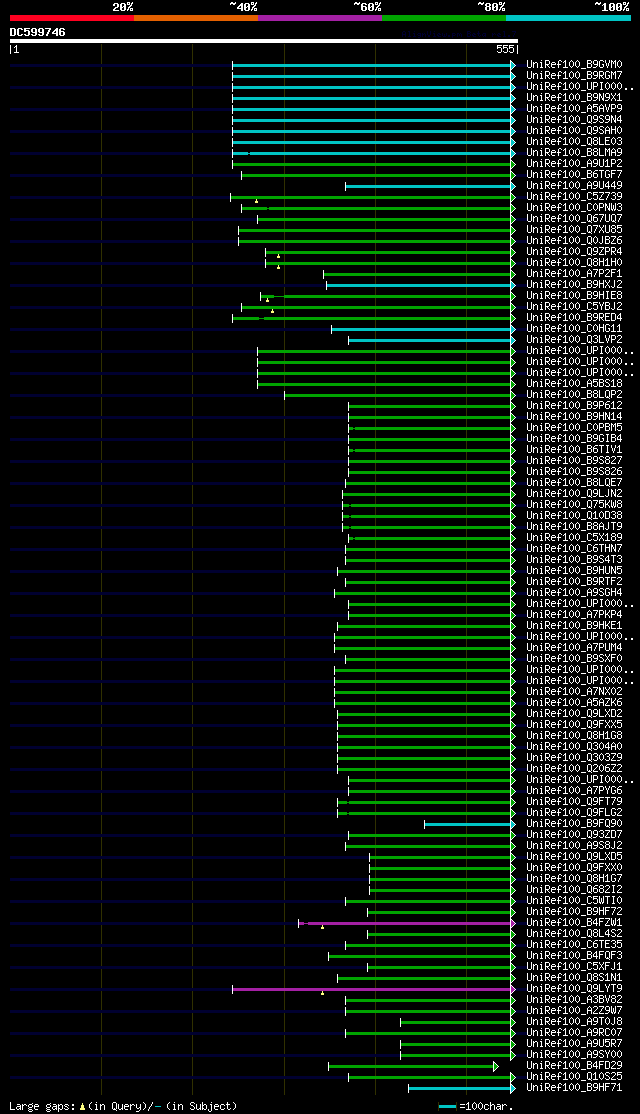Open hit UniRef100_Q75KW8
Viewport: 640px width, 1114px height.
coord(575,506)
